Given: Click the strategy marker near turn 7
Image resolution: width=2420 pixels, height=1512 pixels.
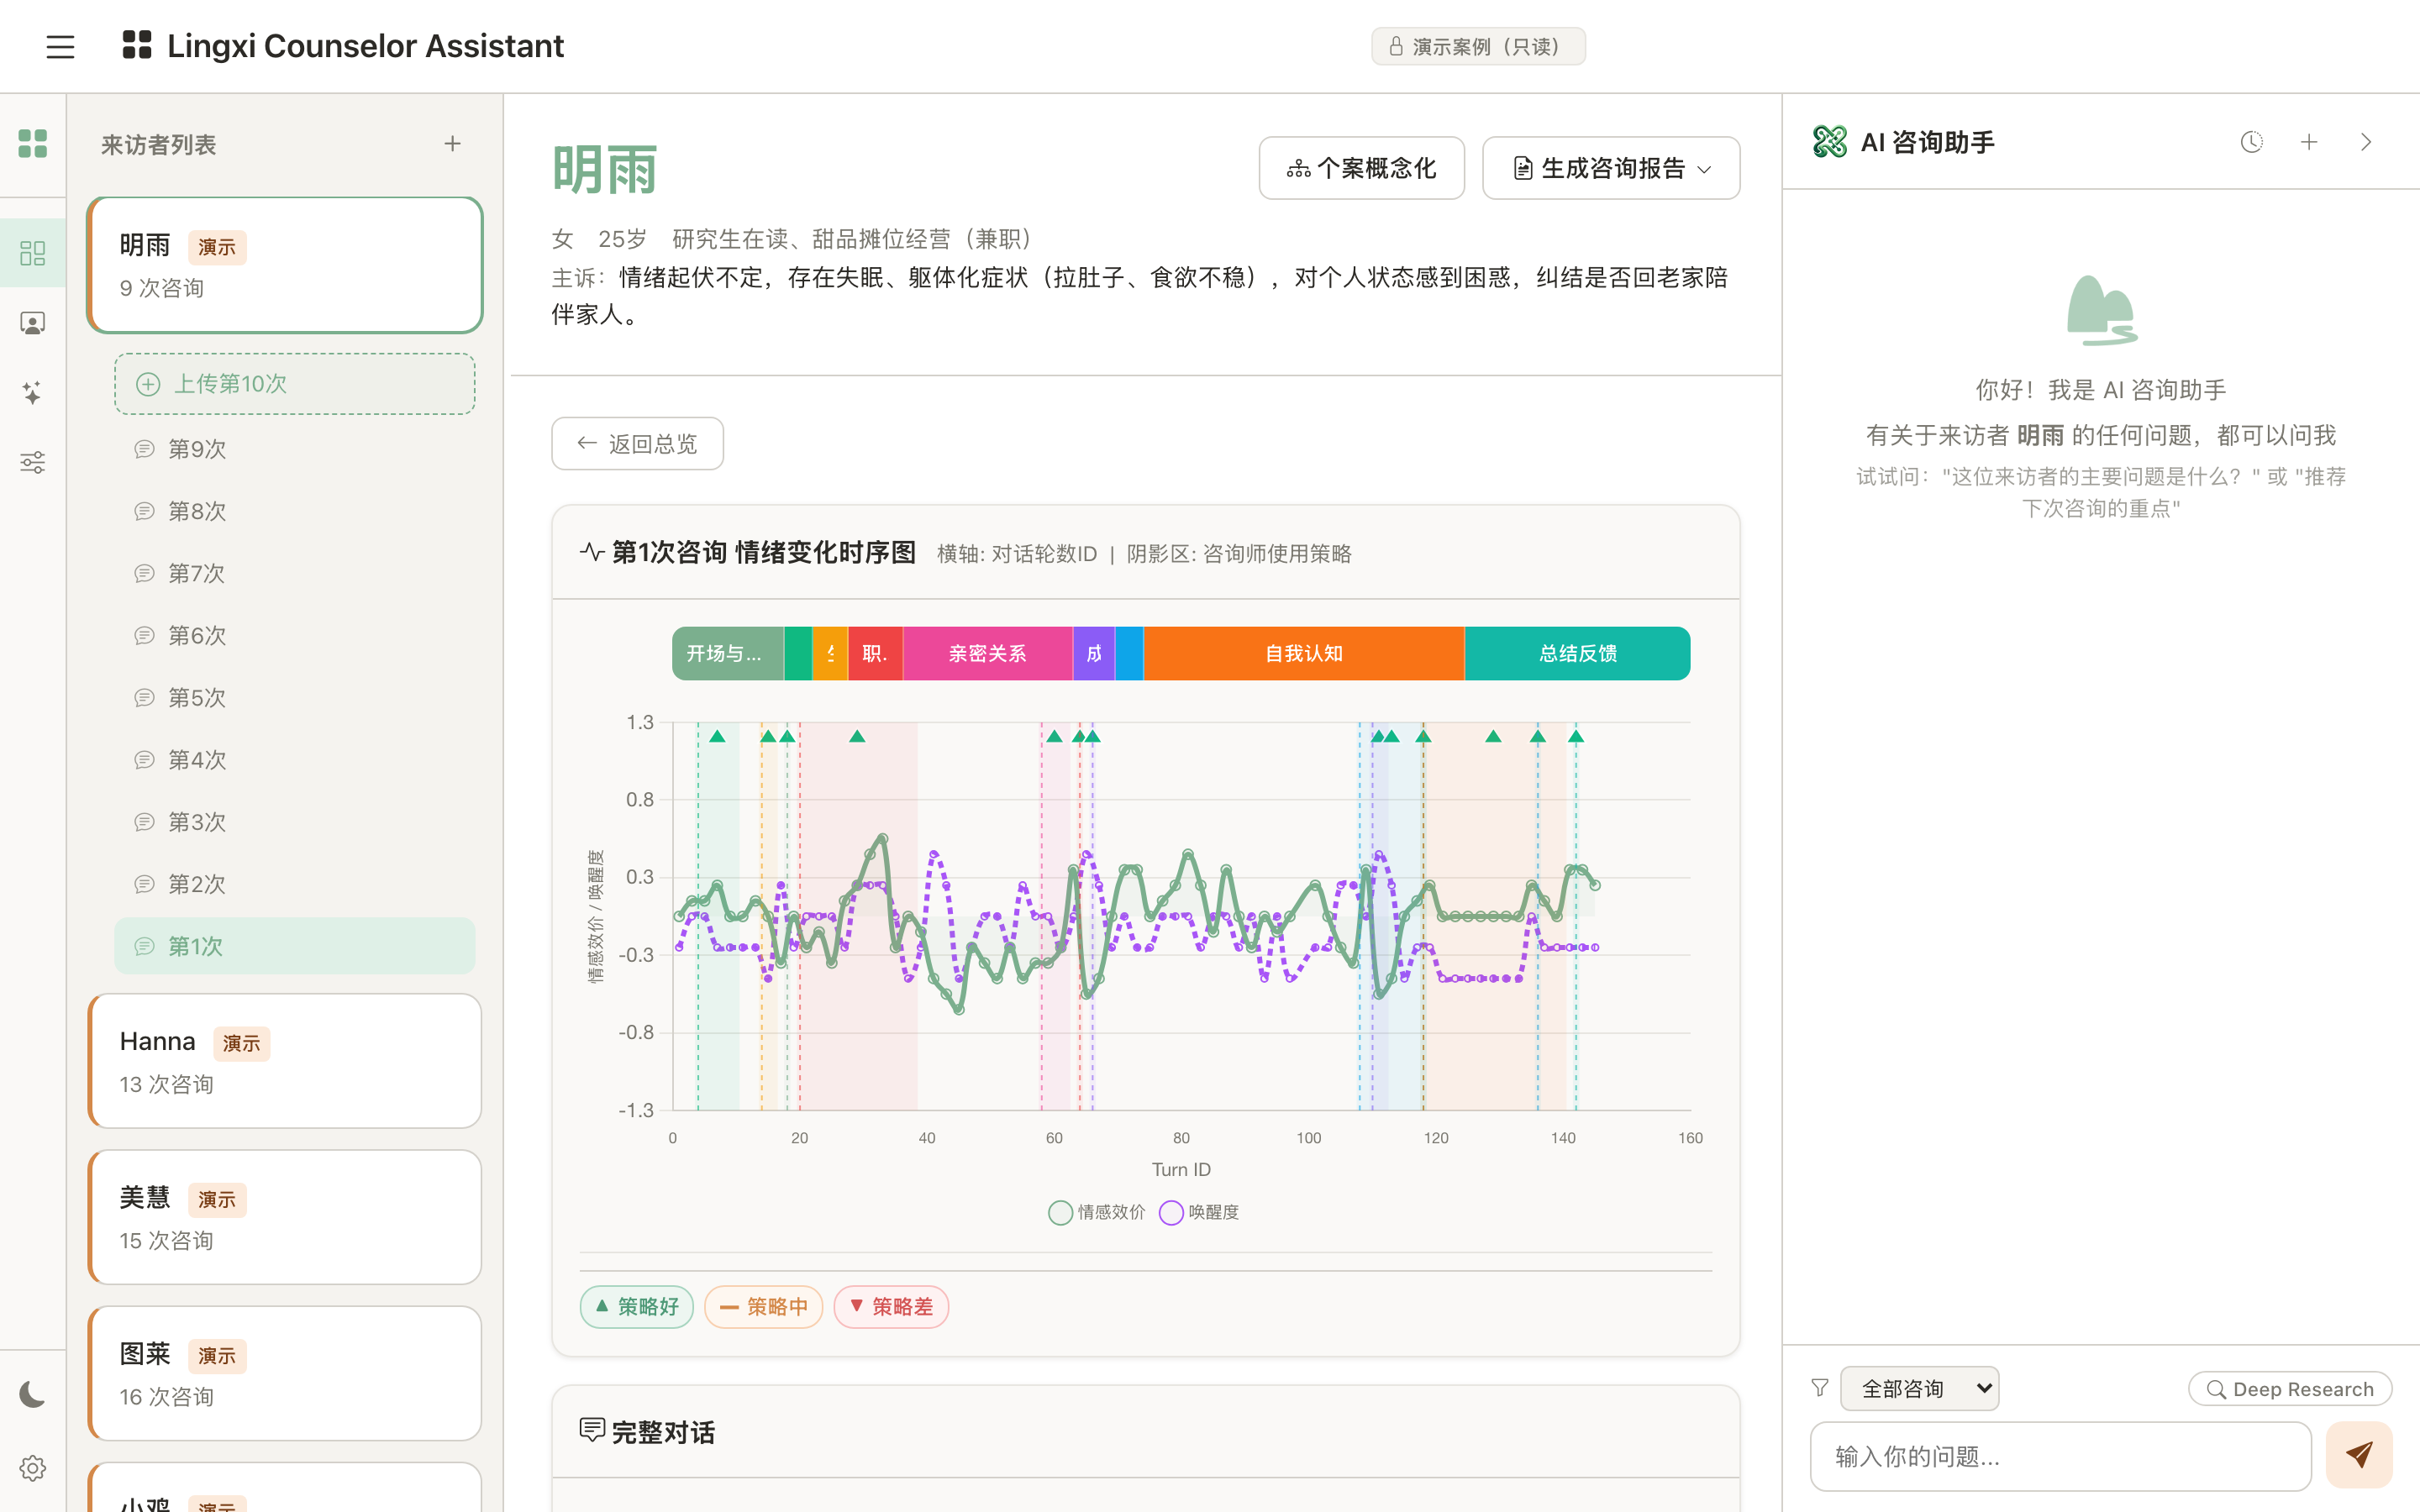Looking at the screenshot, I should [717, 736].
